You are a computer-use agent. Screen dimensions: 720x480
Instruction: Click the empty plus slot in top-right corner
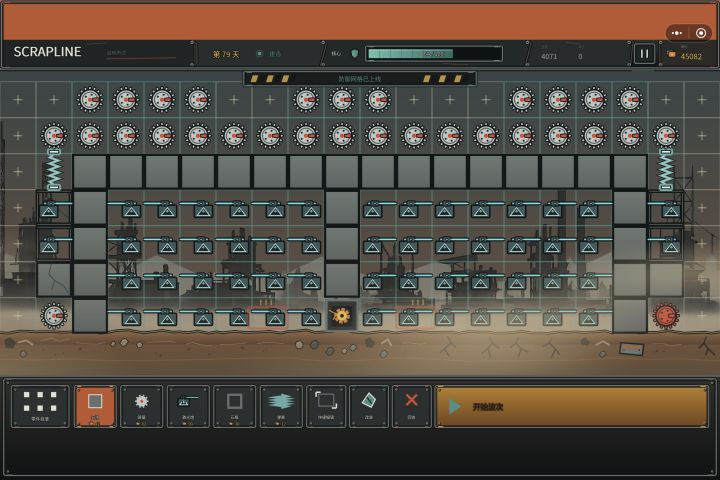pyautogui.click(x=702, y=100)
